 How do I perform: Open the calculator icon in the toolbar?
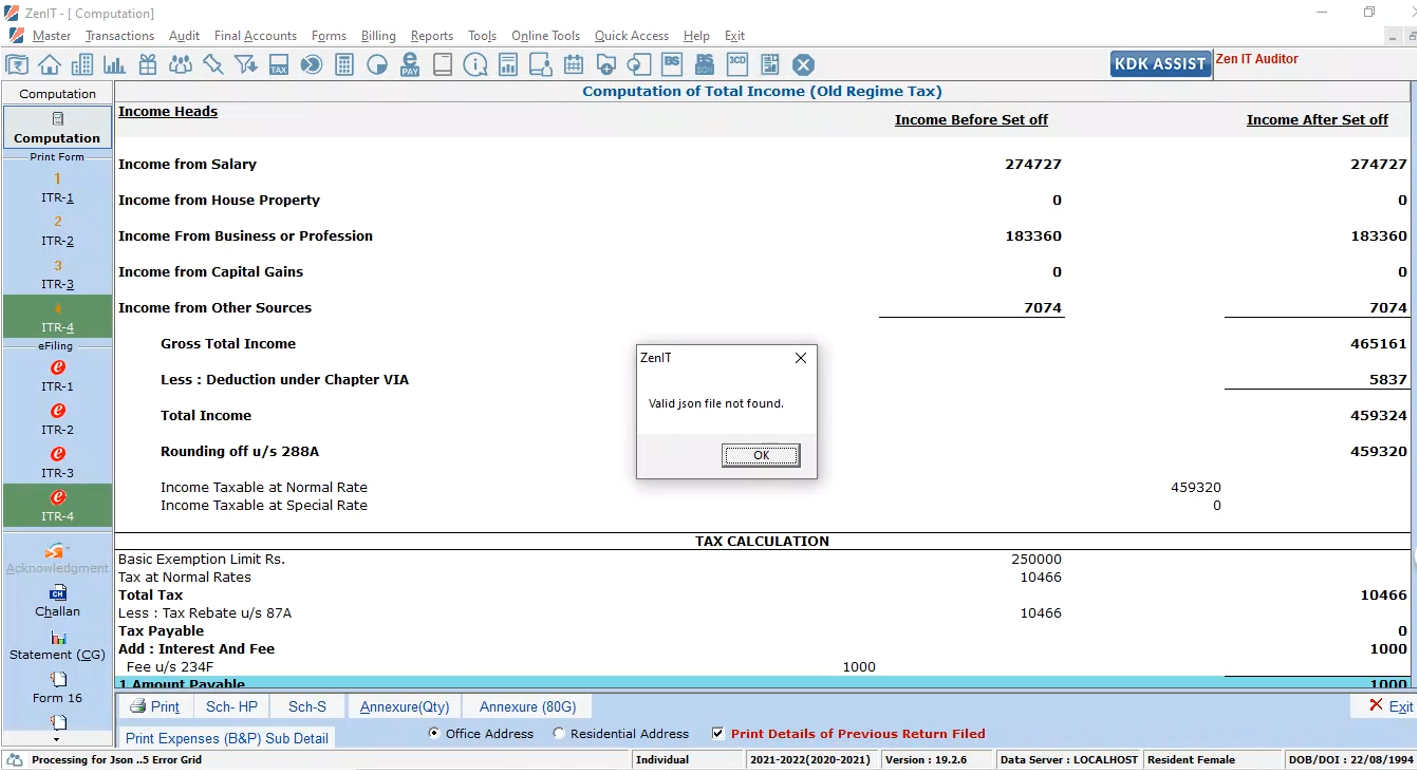pos(344,65)
